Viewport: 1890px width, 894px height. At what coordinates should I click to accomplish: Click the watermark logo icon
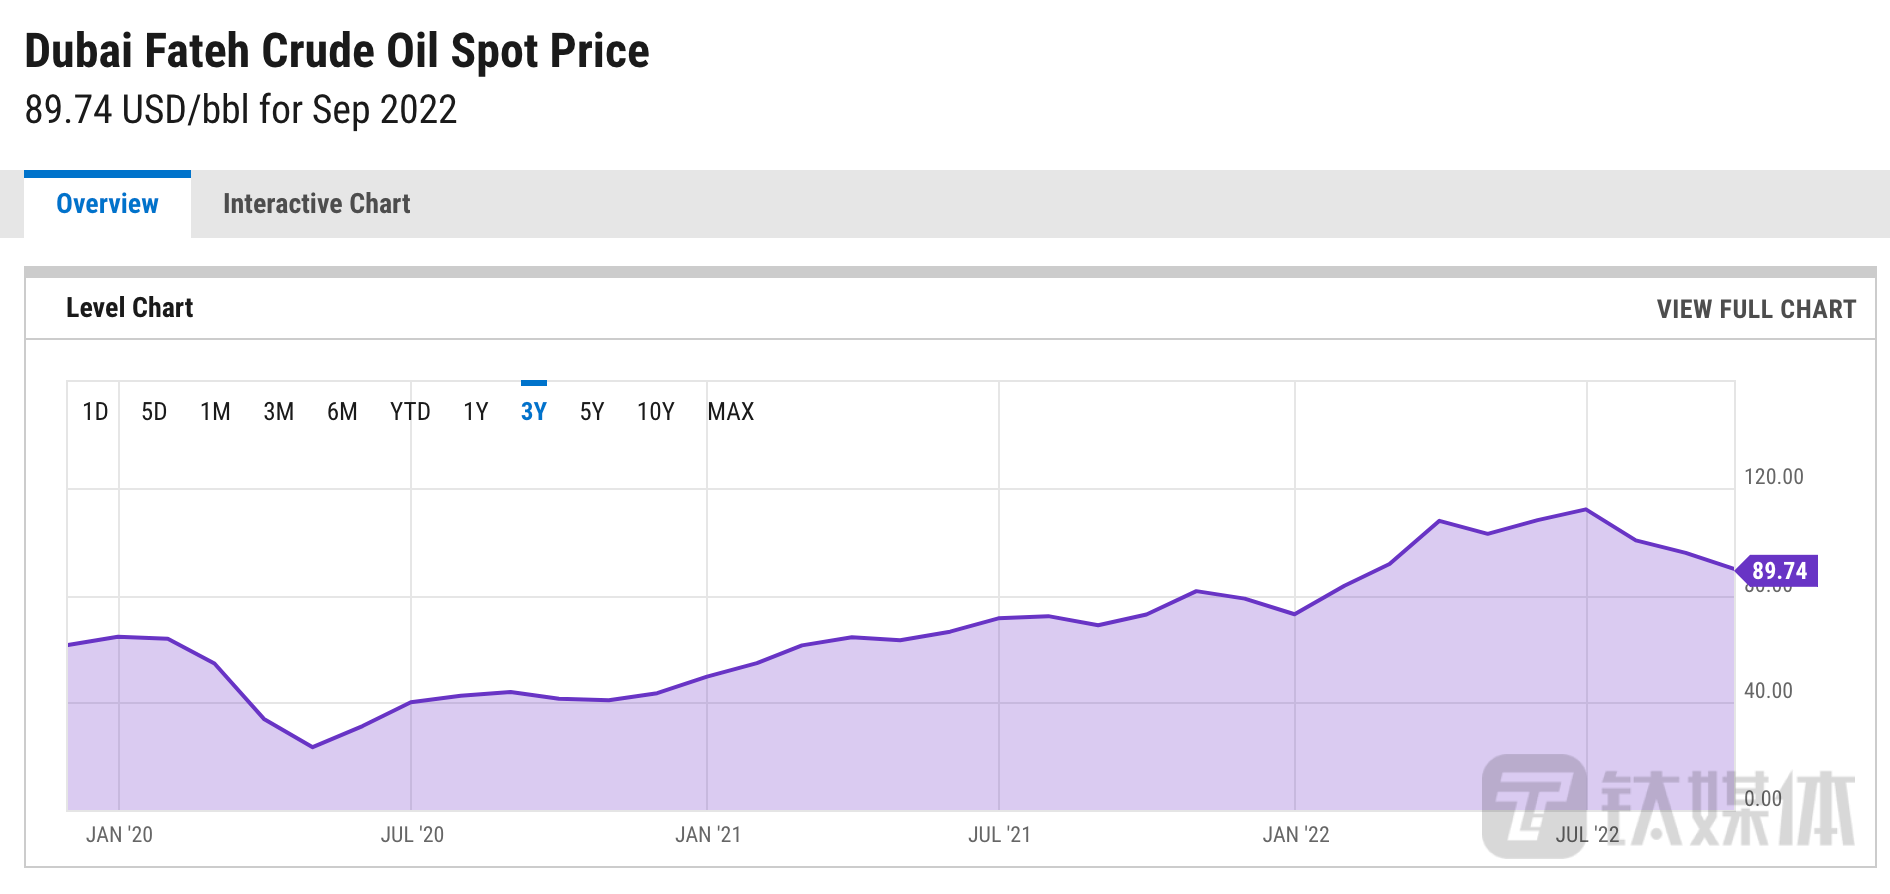(x=1534, y=804)
